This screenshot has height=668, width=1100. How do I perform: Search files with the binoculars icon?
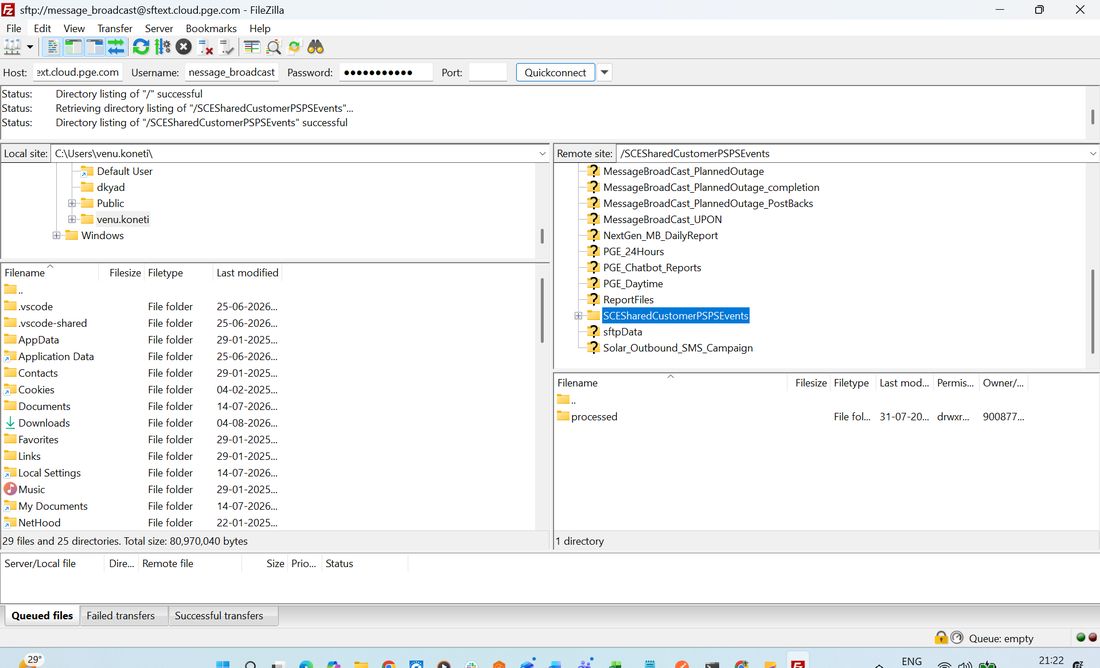(x=316, y=47)
